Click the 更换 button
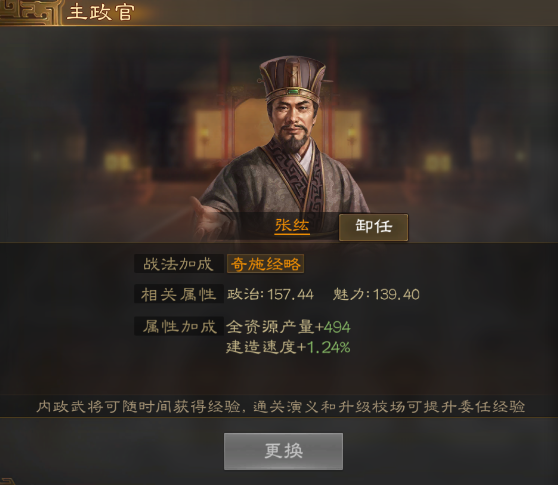 point(283,451)
